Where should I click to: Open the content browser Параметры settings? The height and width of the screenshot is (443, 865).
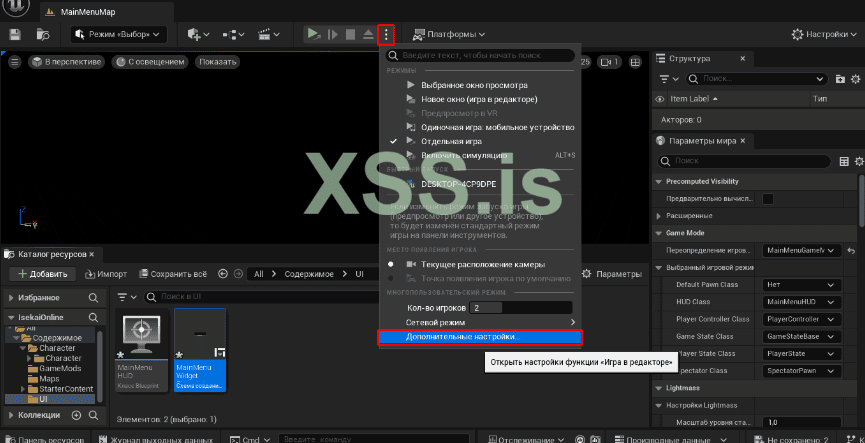[612, 274]
